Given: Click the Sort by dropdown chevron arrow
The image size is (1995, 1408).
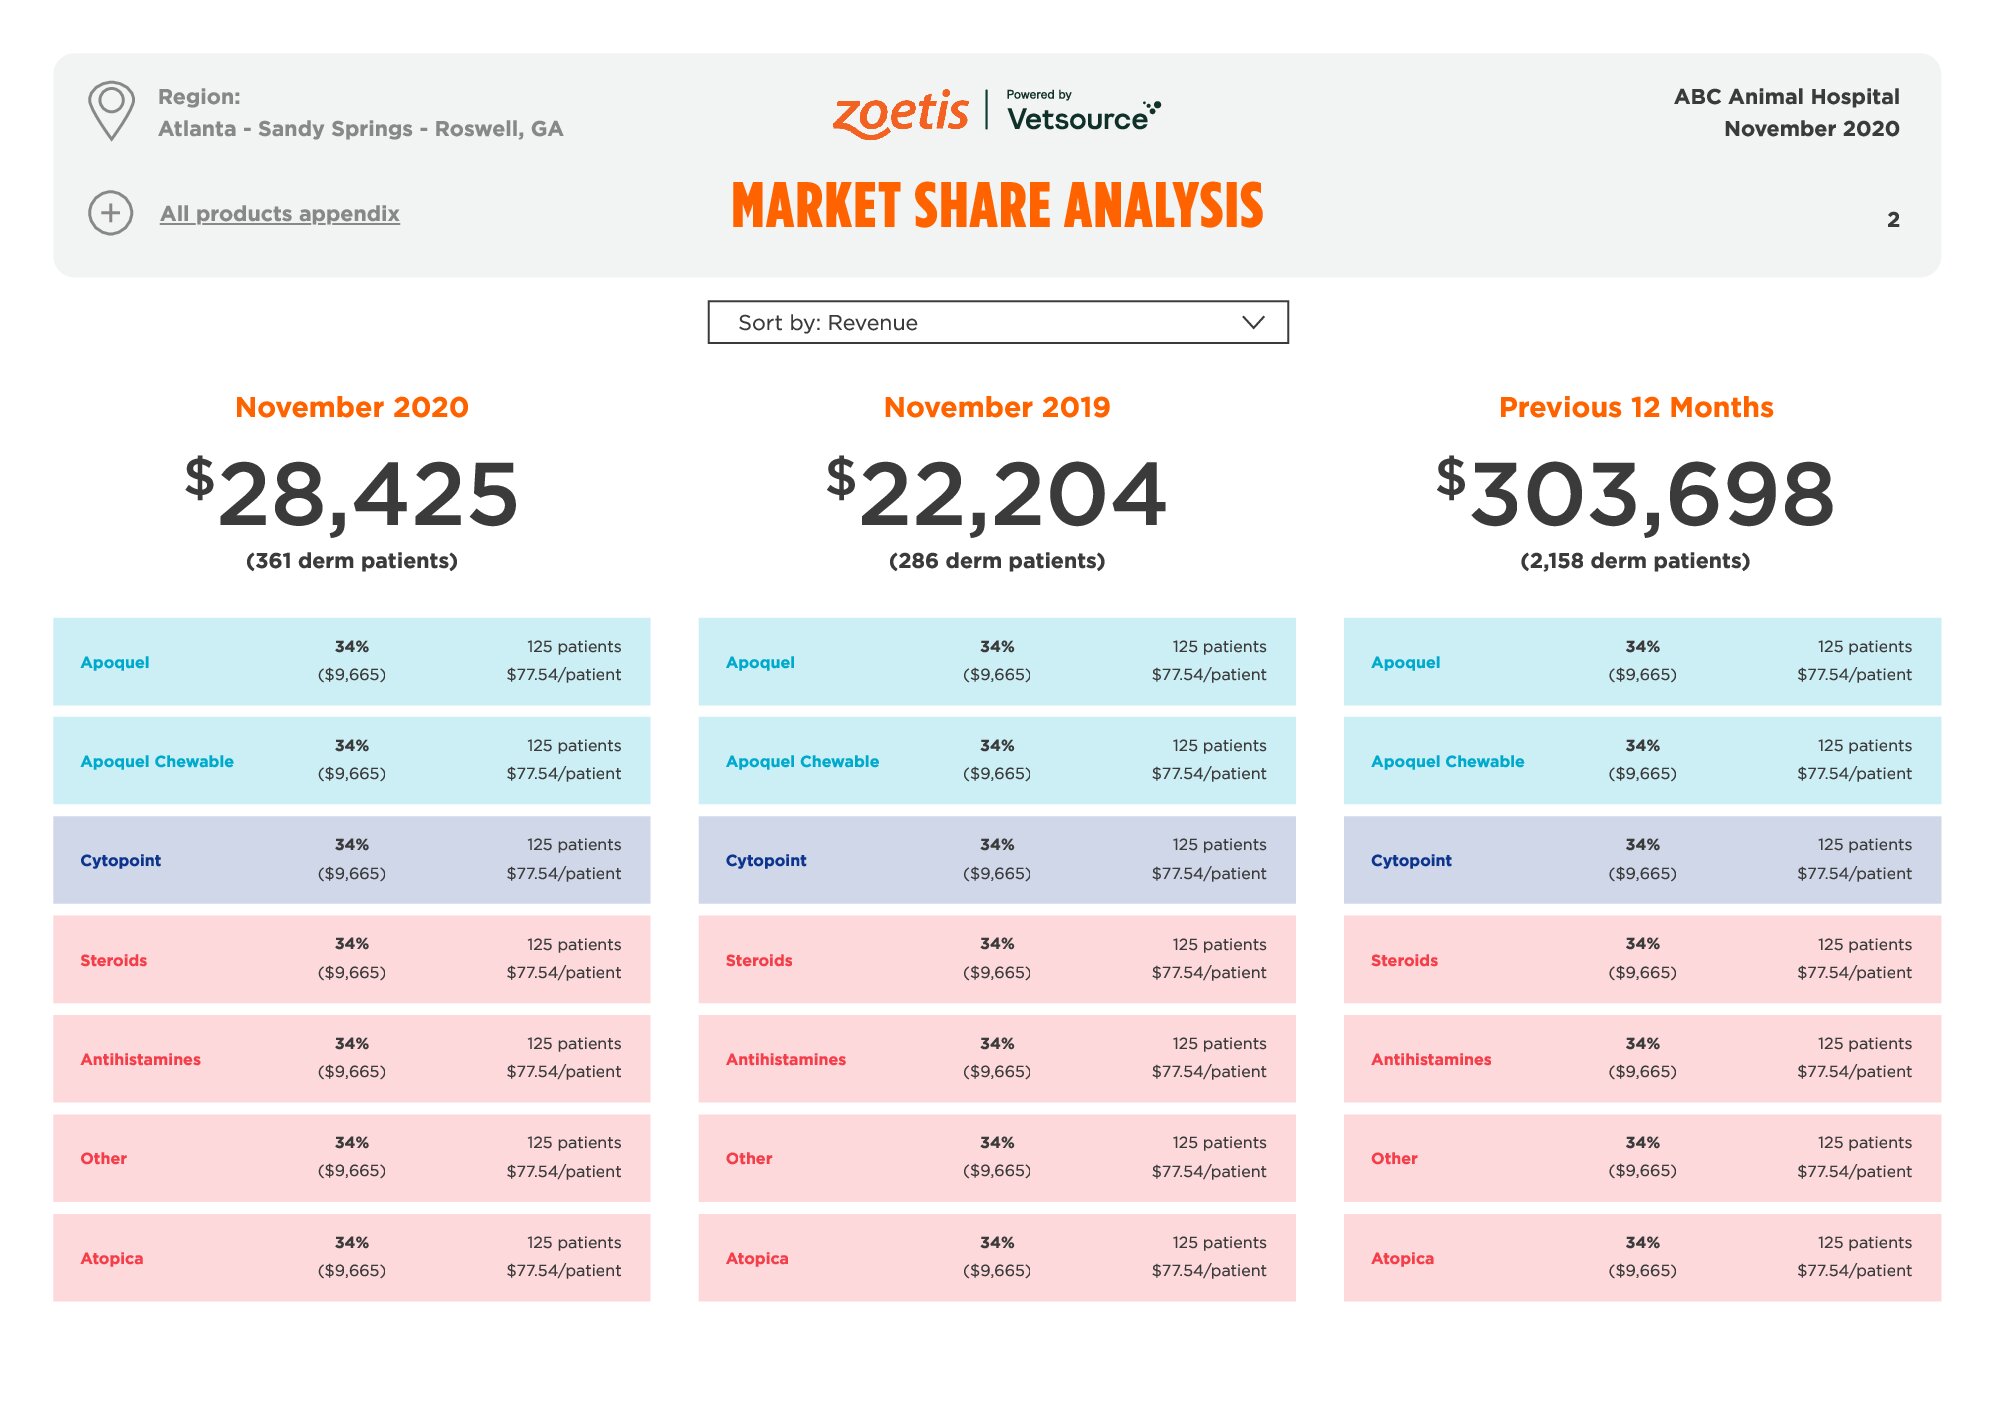Looking at the screenshot, I should 1253,322.
